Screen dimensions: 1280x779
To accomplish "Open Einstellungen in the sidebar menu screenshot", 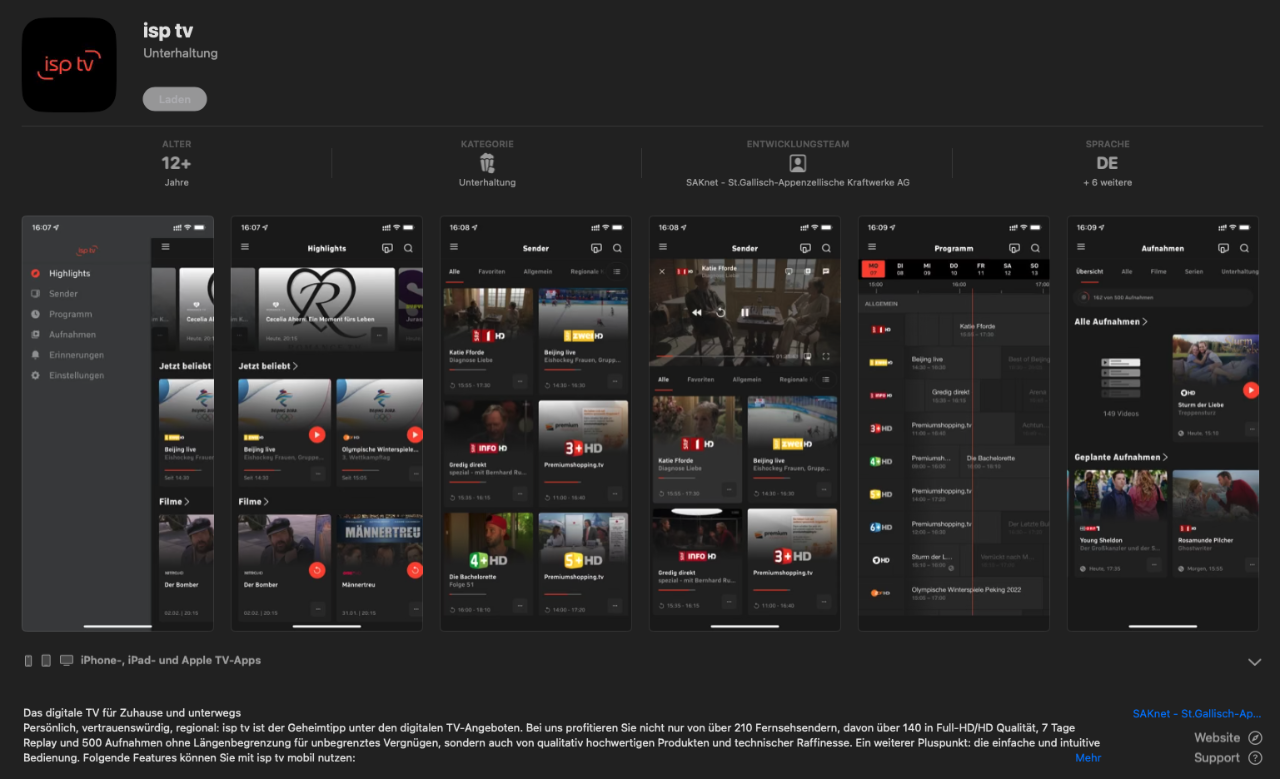I will 76,376.
